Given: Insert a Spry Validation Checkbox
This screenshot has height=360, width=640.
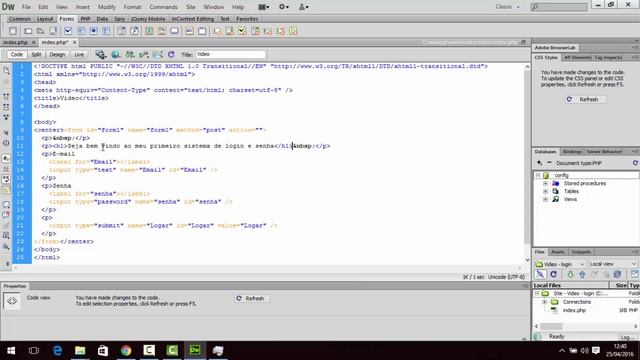Looking at the screenshot, I should pyautogui.click(x=242, y=31).
